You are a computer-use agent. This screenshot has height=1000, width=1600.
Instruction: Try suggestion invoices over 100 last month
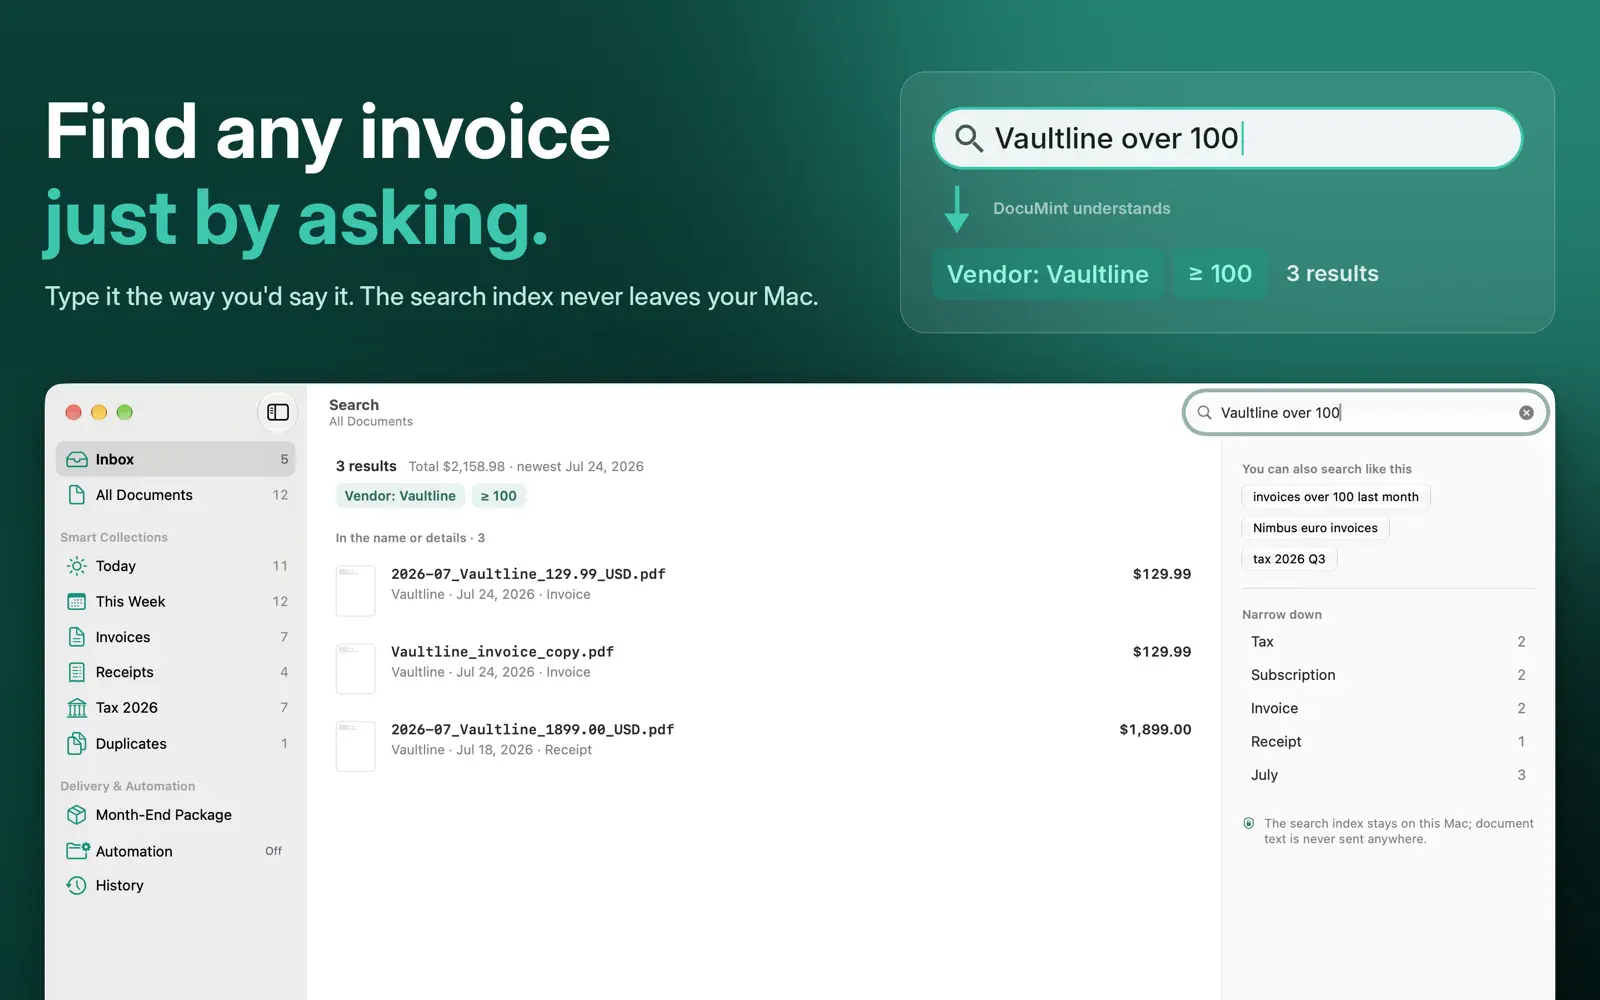[1336, 497]
